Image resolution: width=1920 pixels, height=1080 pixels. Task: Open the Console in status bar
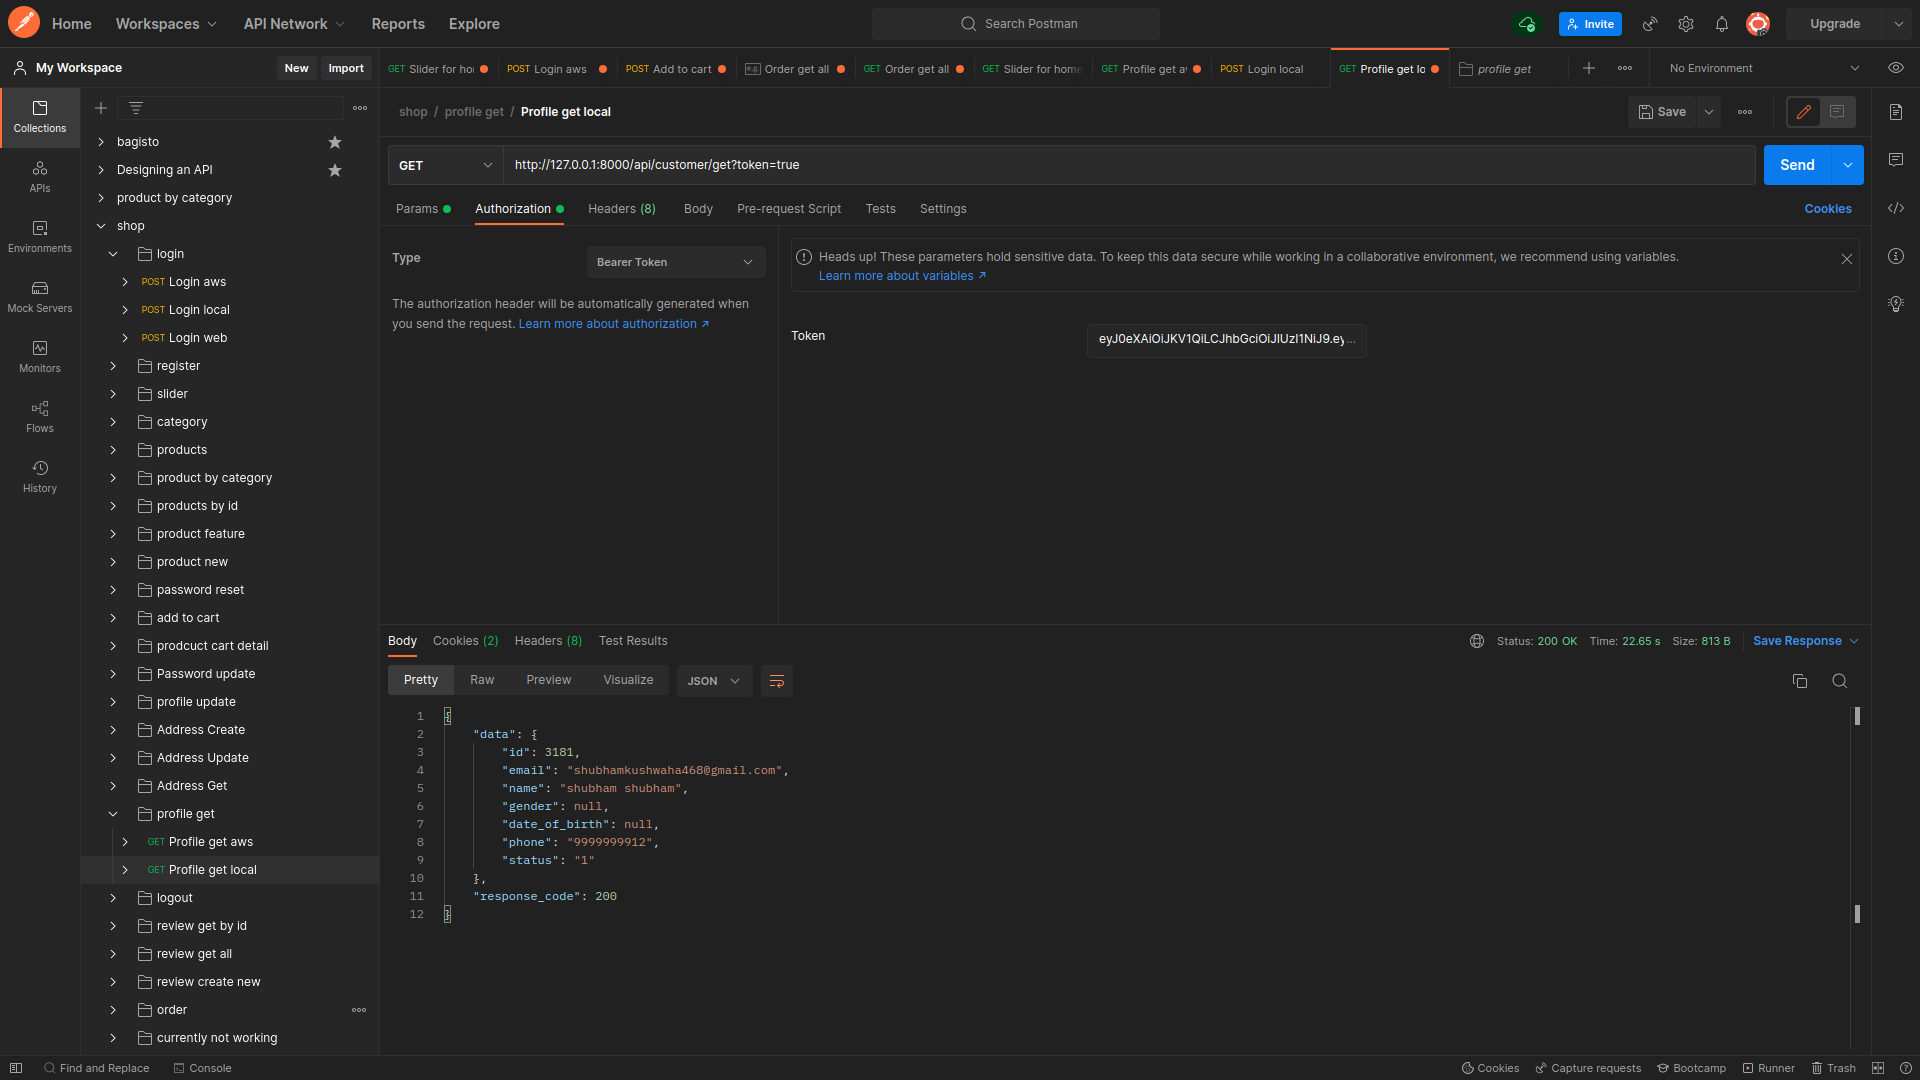pyautogui.click(x=203, y=1068)
